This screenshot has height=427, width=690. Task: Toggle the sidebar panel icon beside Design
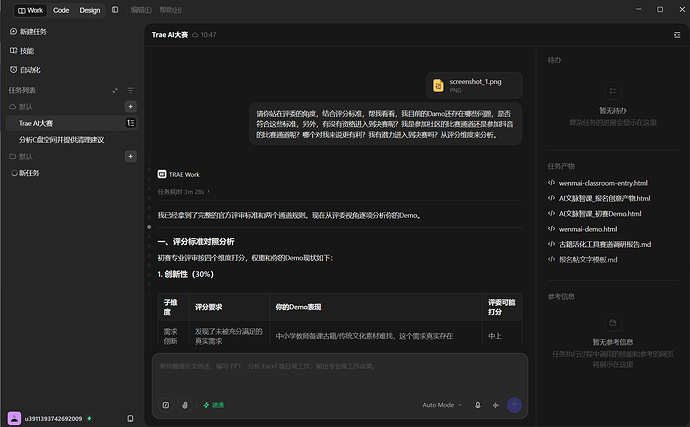(x=115, y=10)
